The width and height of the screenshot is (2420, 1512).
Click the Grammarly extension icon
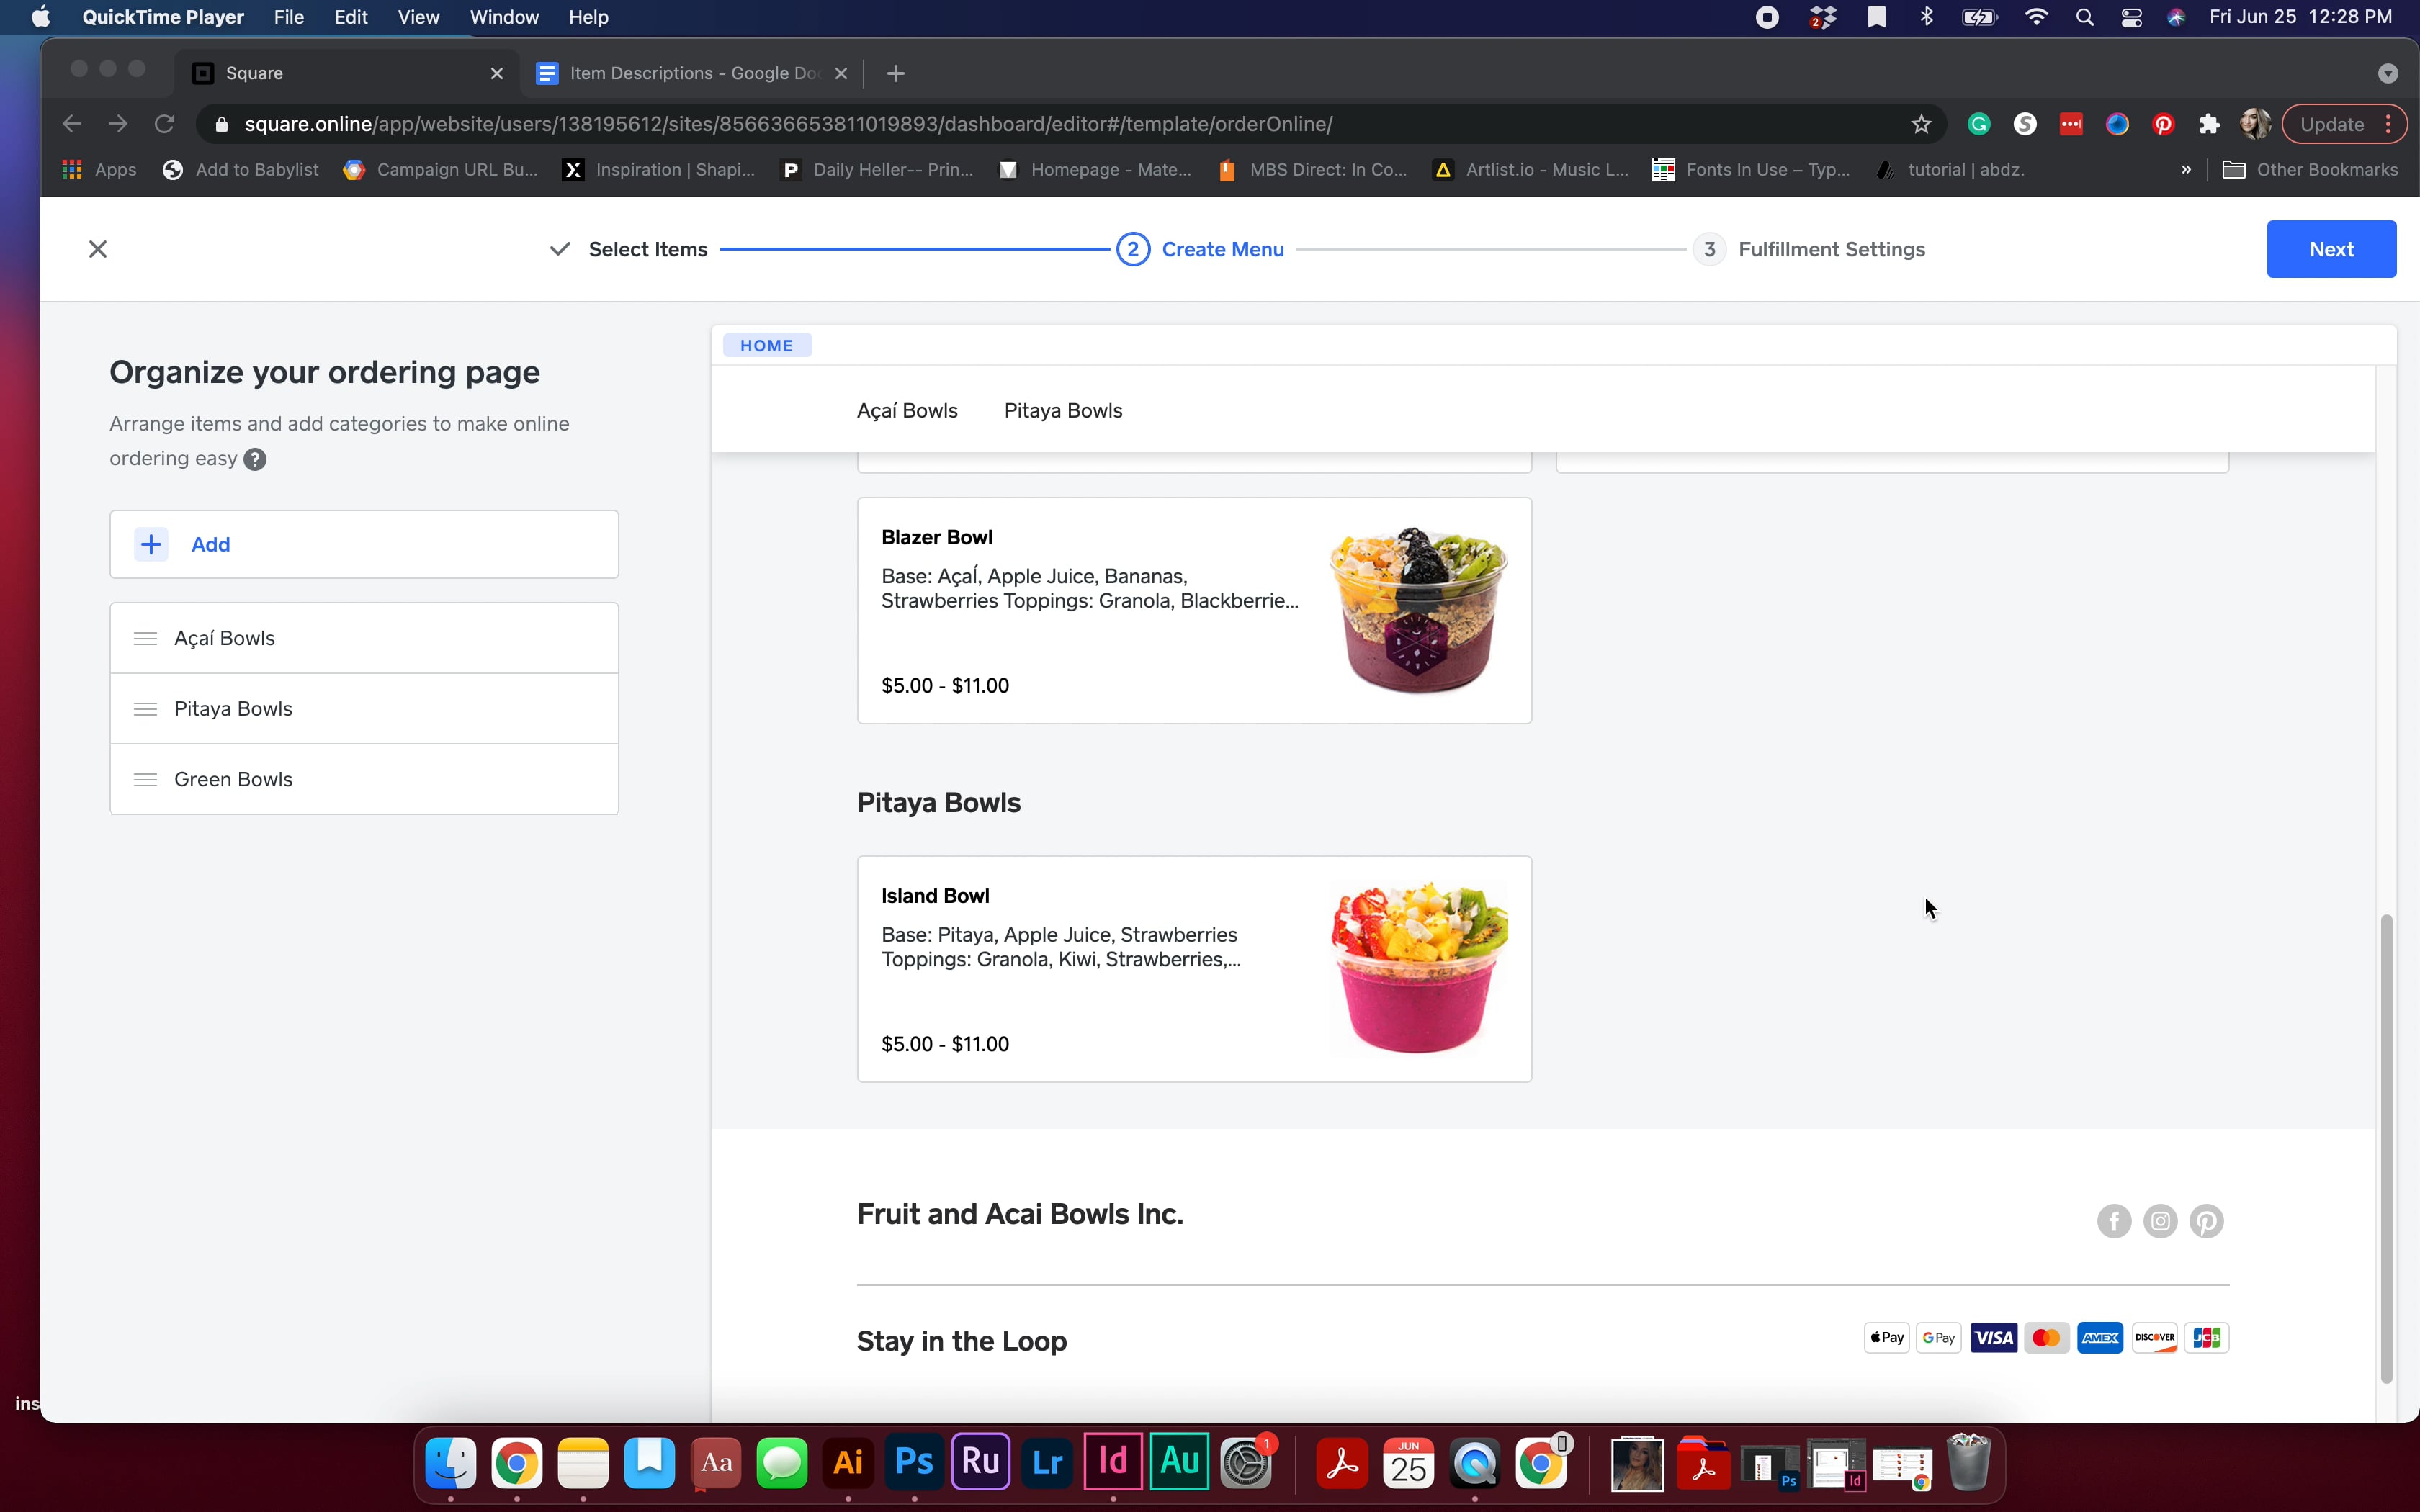tap(1978, 124)
